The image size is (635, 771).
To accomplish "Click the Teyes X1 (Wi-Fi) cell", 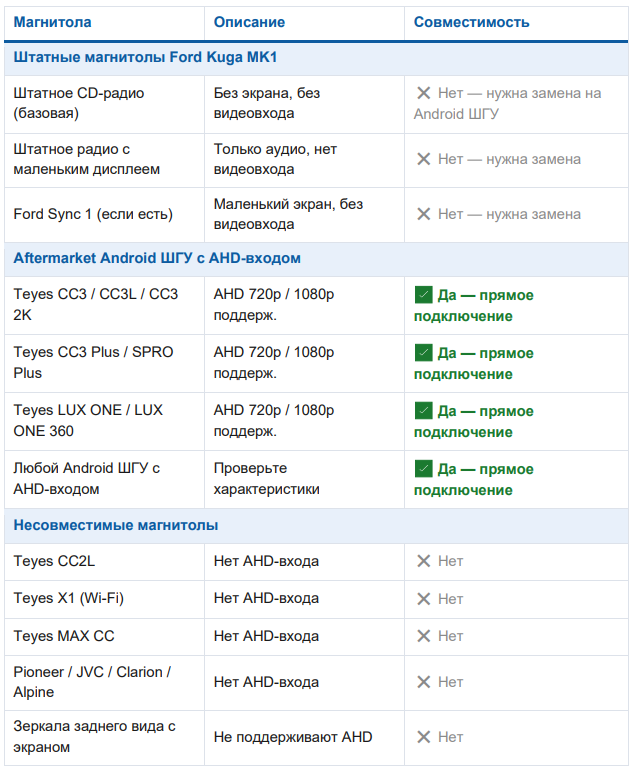I will 104,599.
